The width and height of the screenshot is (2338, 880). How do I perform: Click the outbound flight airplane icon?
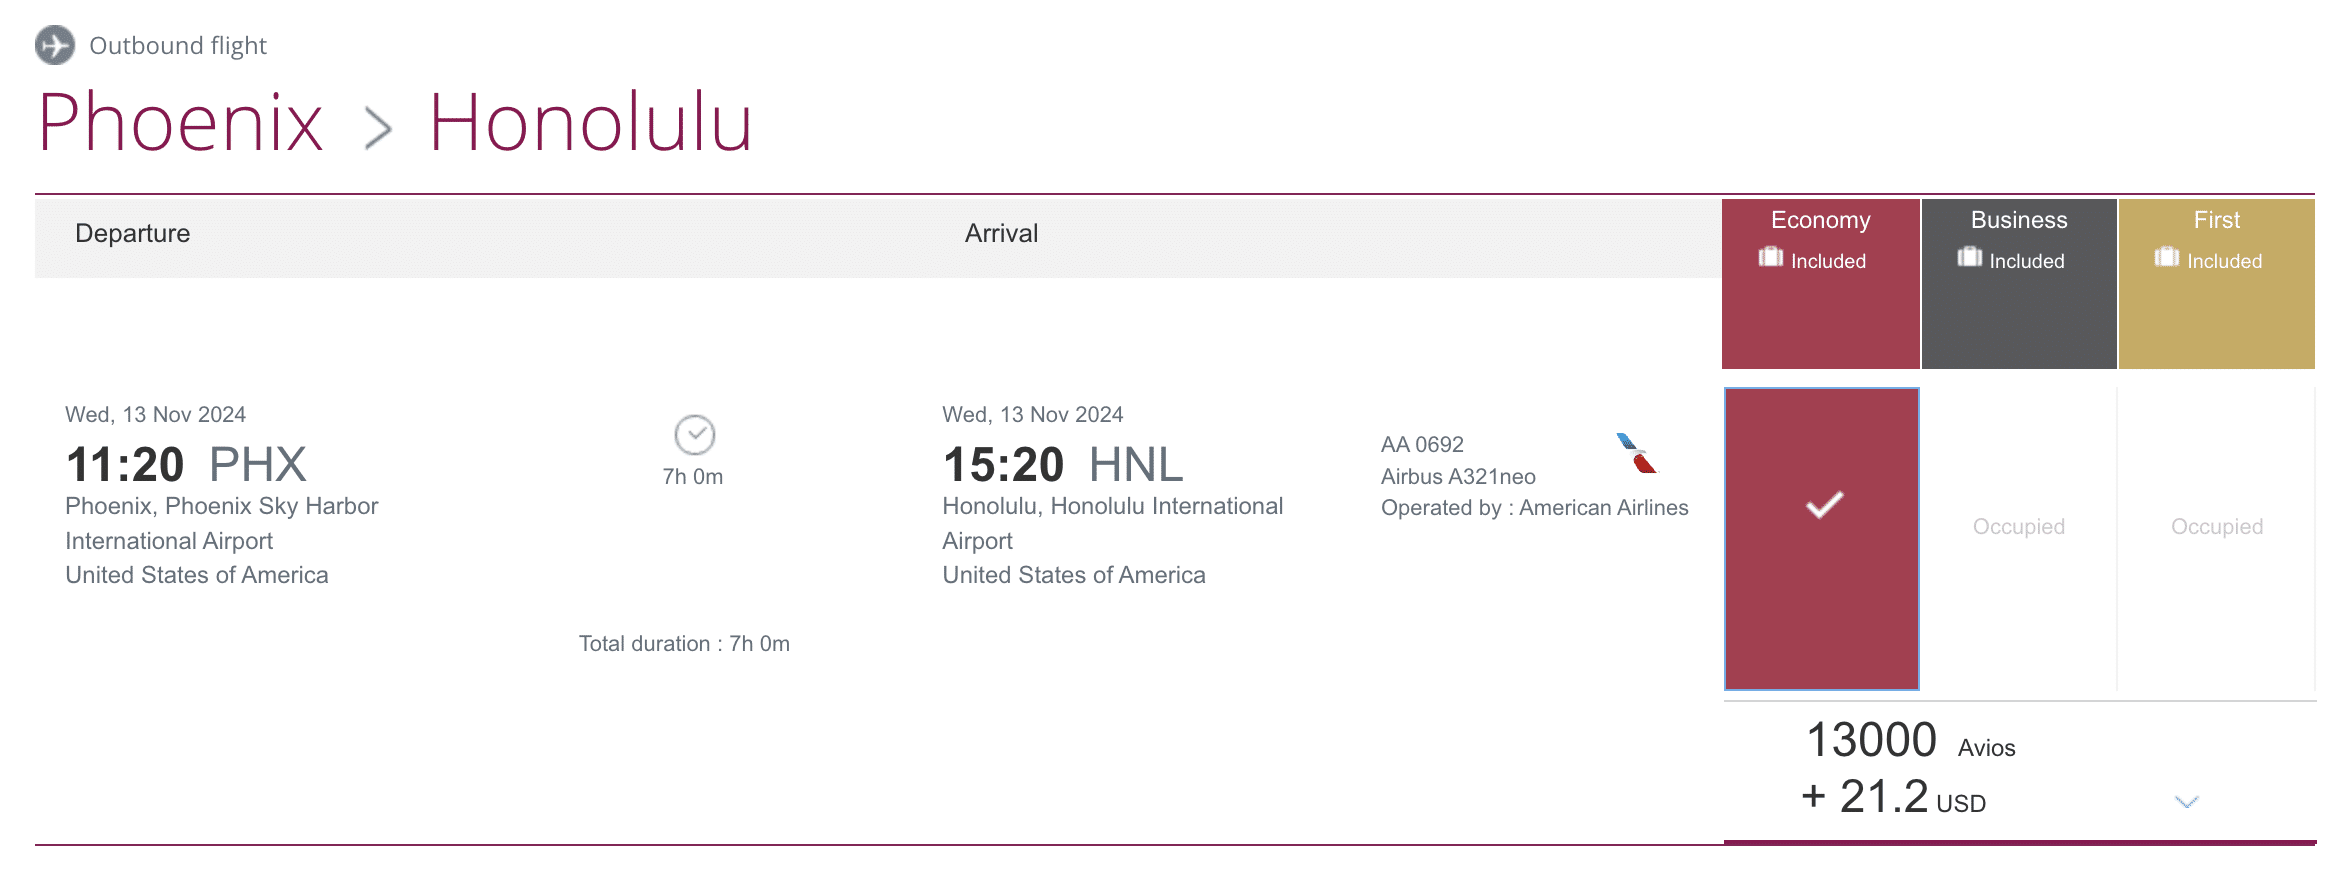55,45
